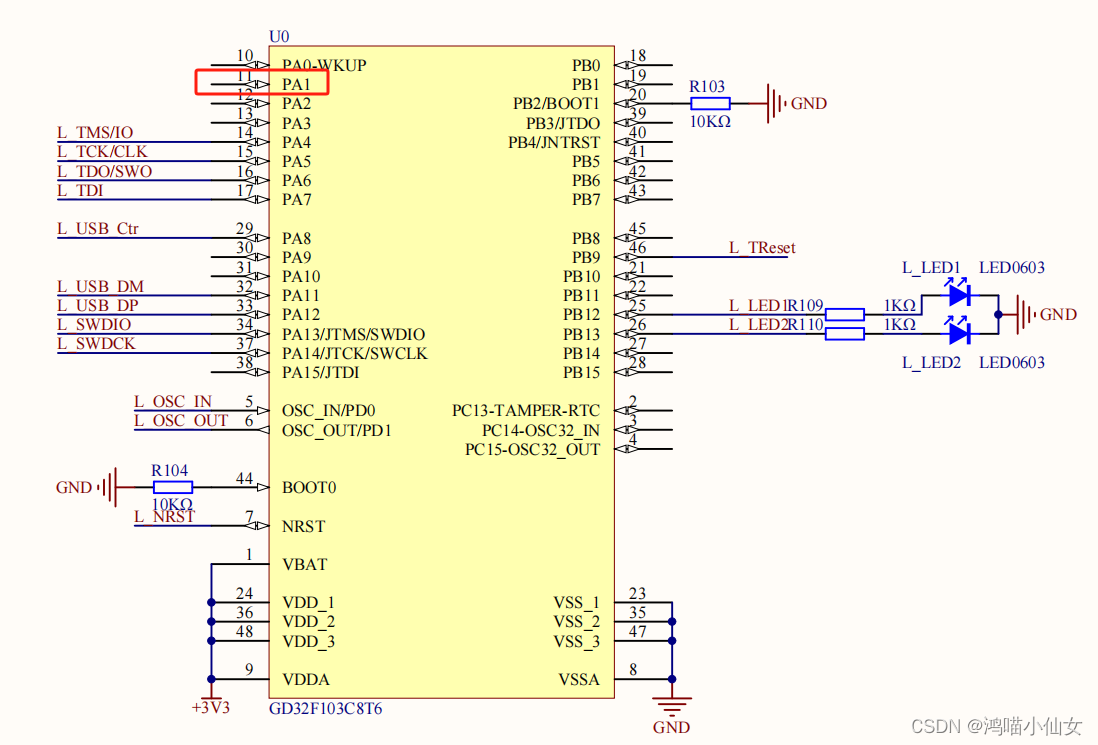The height and width of the screenshot is (745, 1098).
Task: Click the PB4/JNTRST pin name
Action: click(554, 142)
